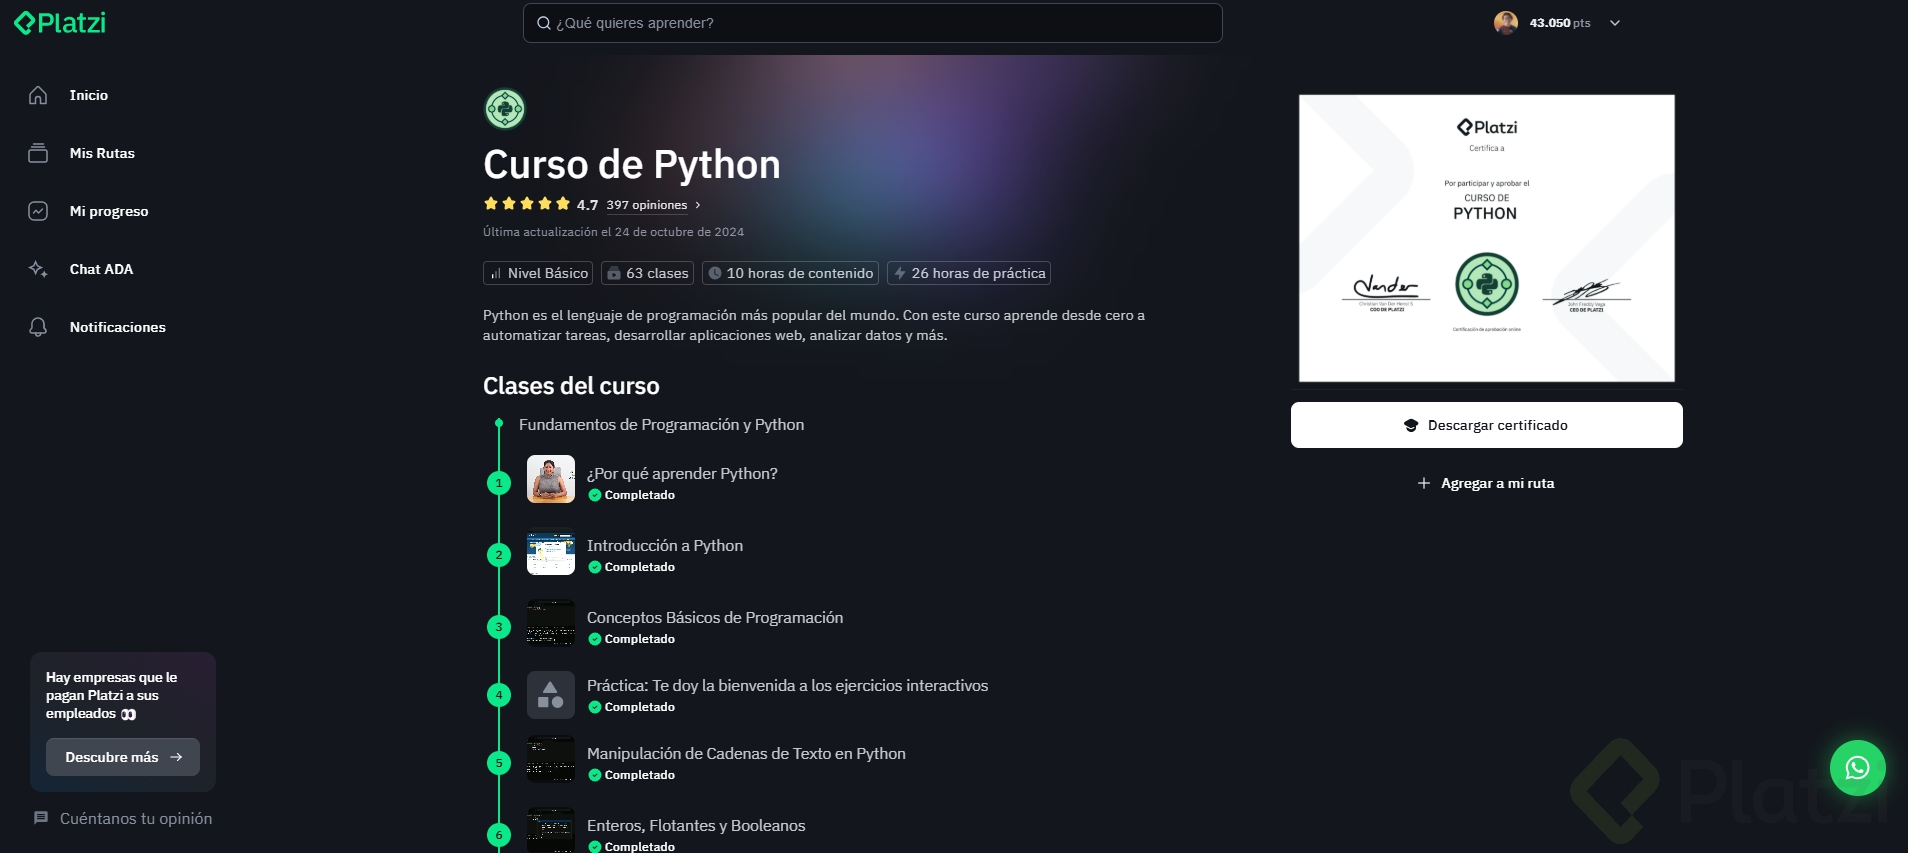The height and width of the screenshot is (853, 1908).
Task: Click the thumbnail for Introducción a Python
Action: pyautogui.click(x=551, y=551)
